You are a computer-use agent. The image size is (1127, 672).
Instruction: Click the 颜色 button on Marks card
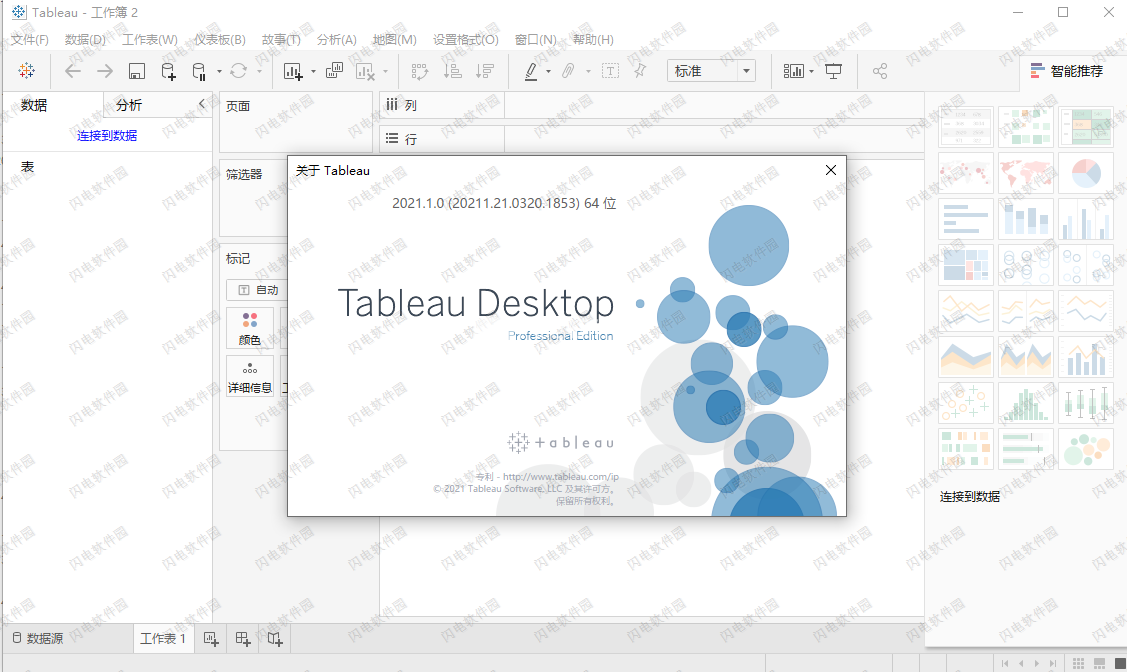pyautogui.click(x=250, y=328)
